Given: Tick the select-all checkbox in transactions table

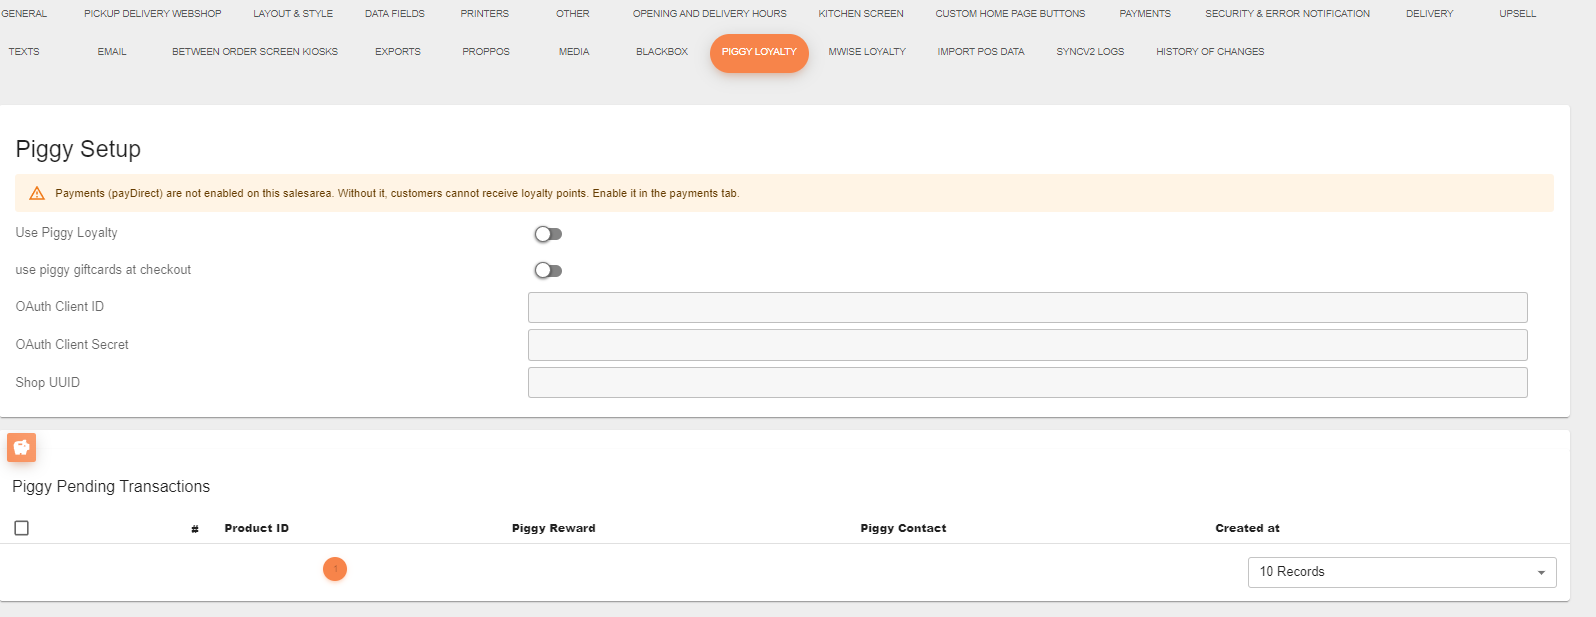Looking at the screenshot, I should point(22,528).
